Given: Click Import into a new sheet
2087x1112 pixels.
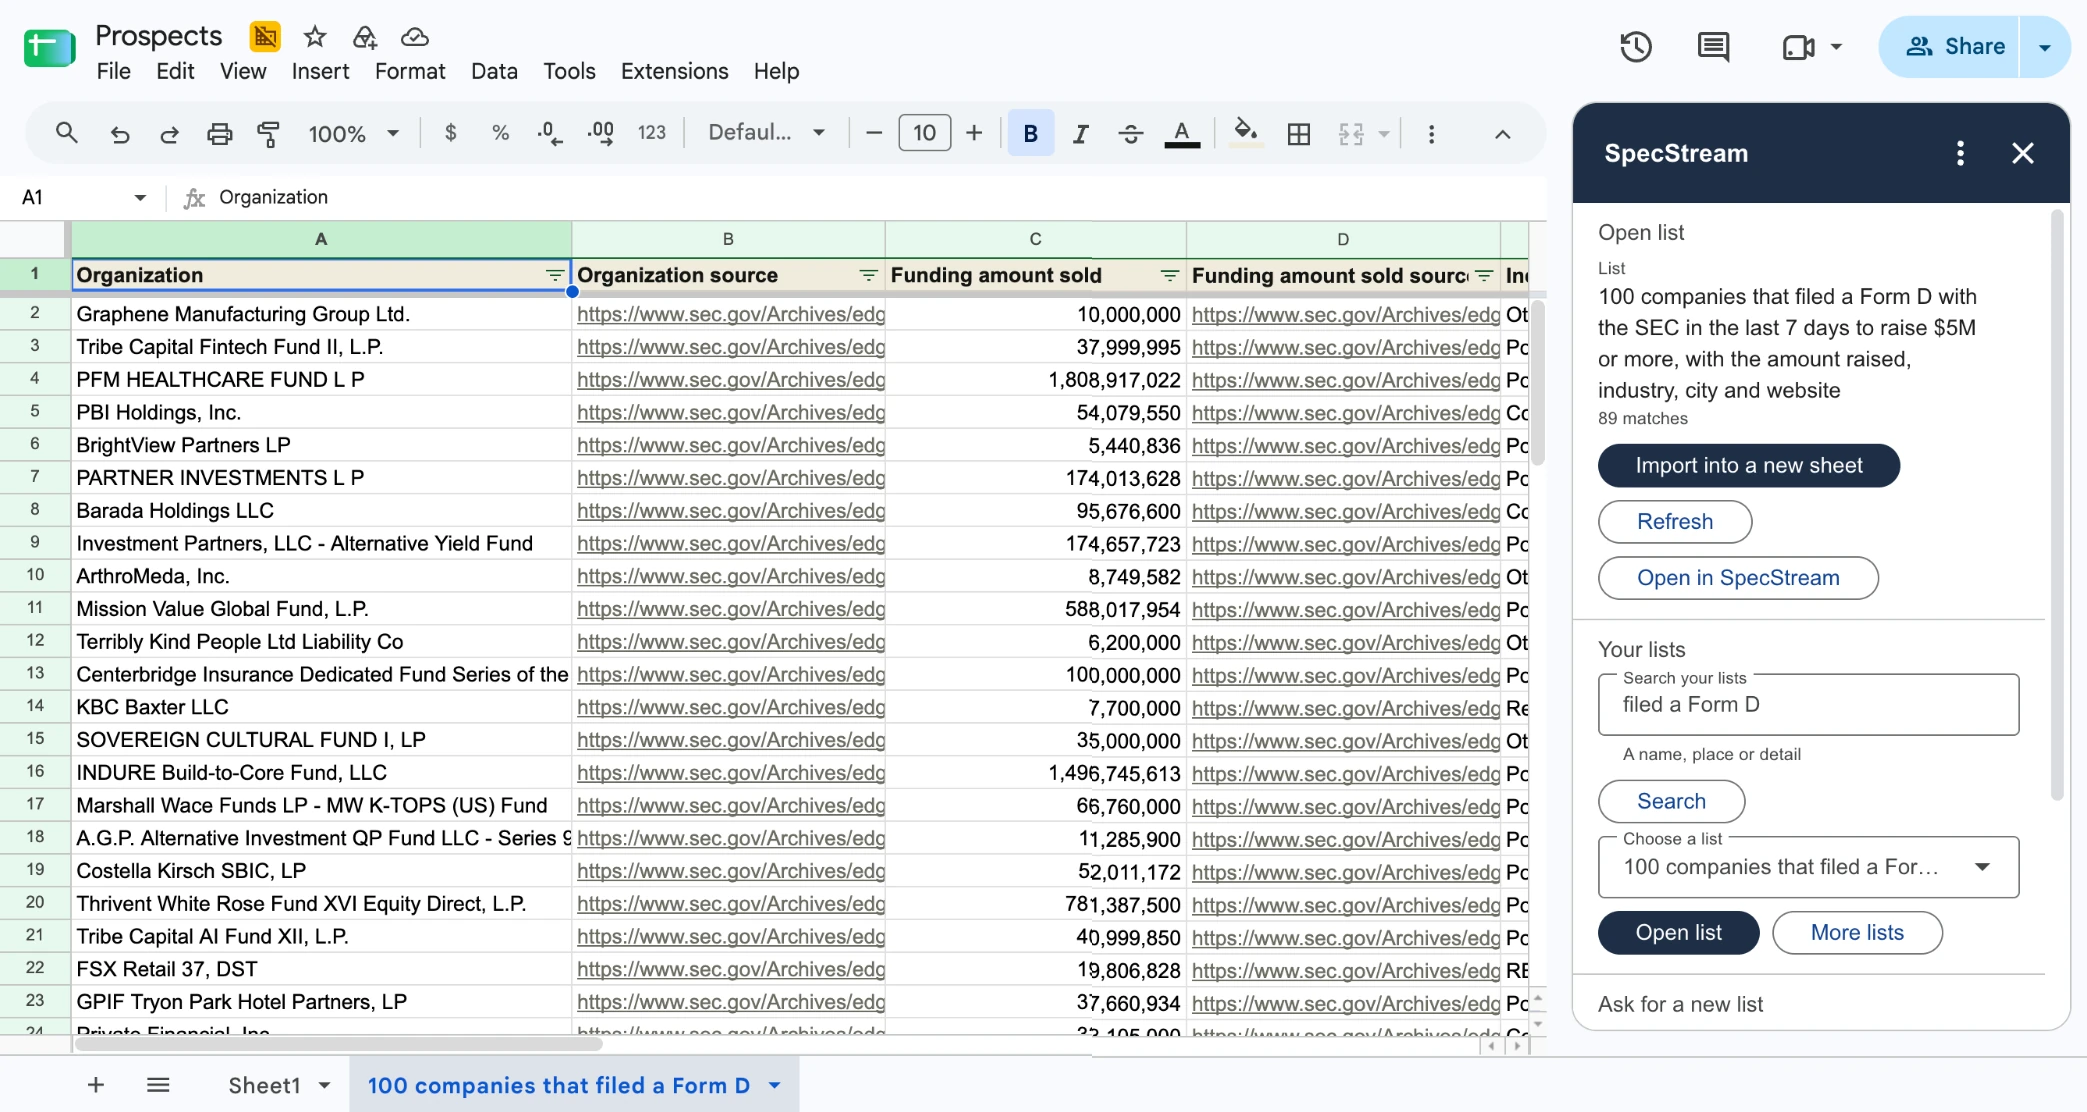Looking at the screenshot, I should pyautogui.click(x=1749, y=465).
